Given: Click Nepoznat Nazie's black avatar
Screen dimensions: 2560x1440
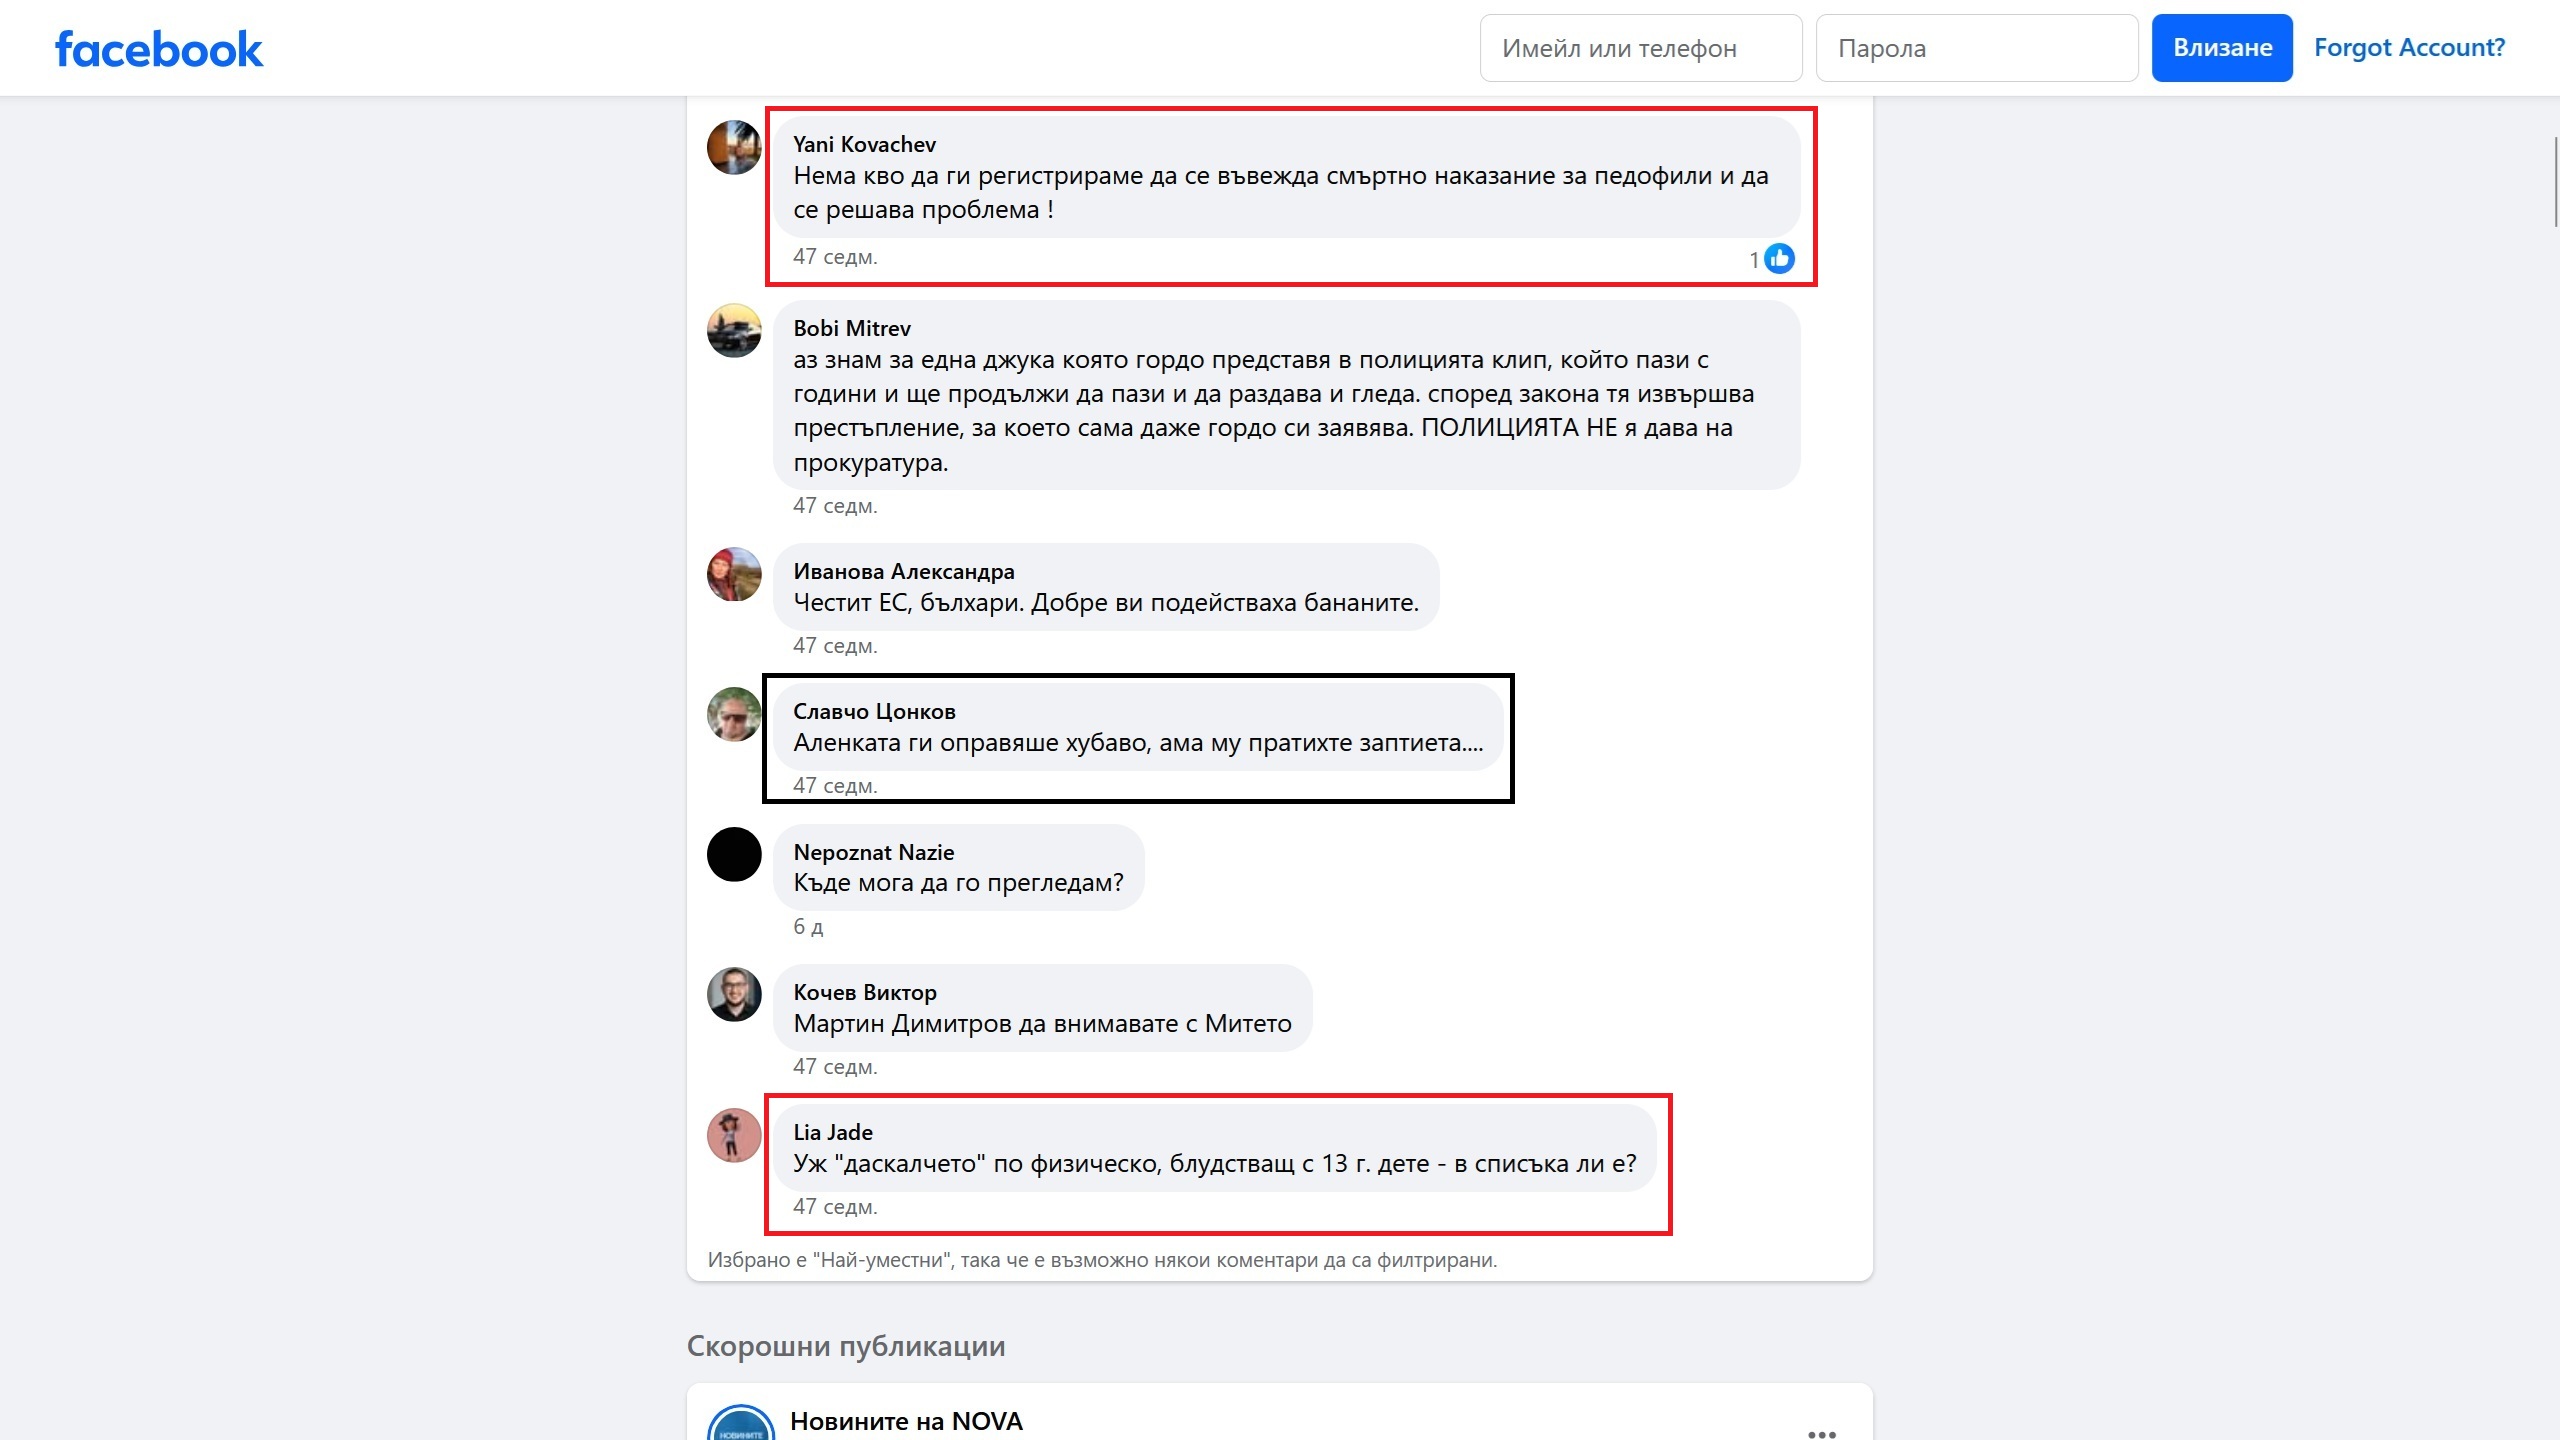Looking at the screenshot, I should (x=734, y=854).
